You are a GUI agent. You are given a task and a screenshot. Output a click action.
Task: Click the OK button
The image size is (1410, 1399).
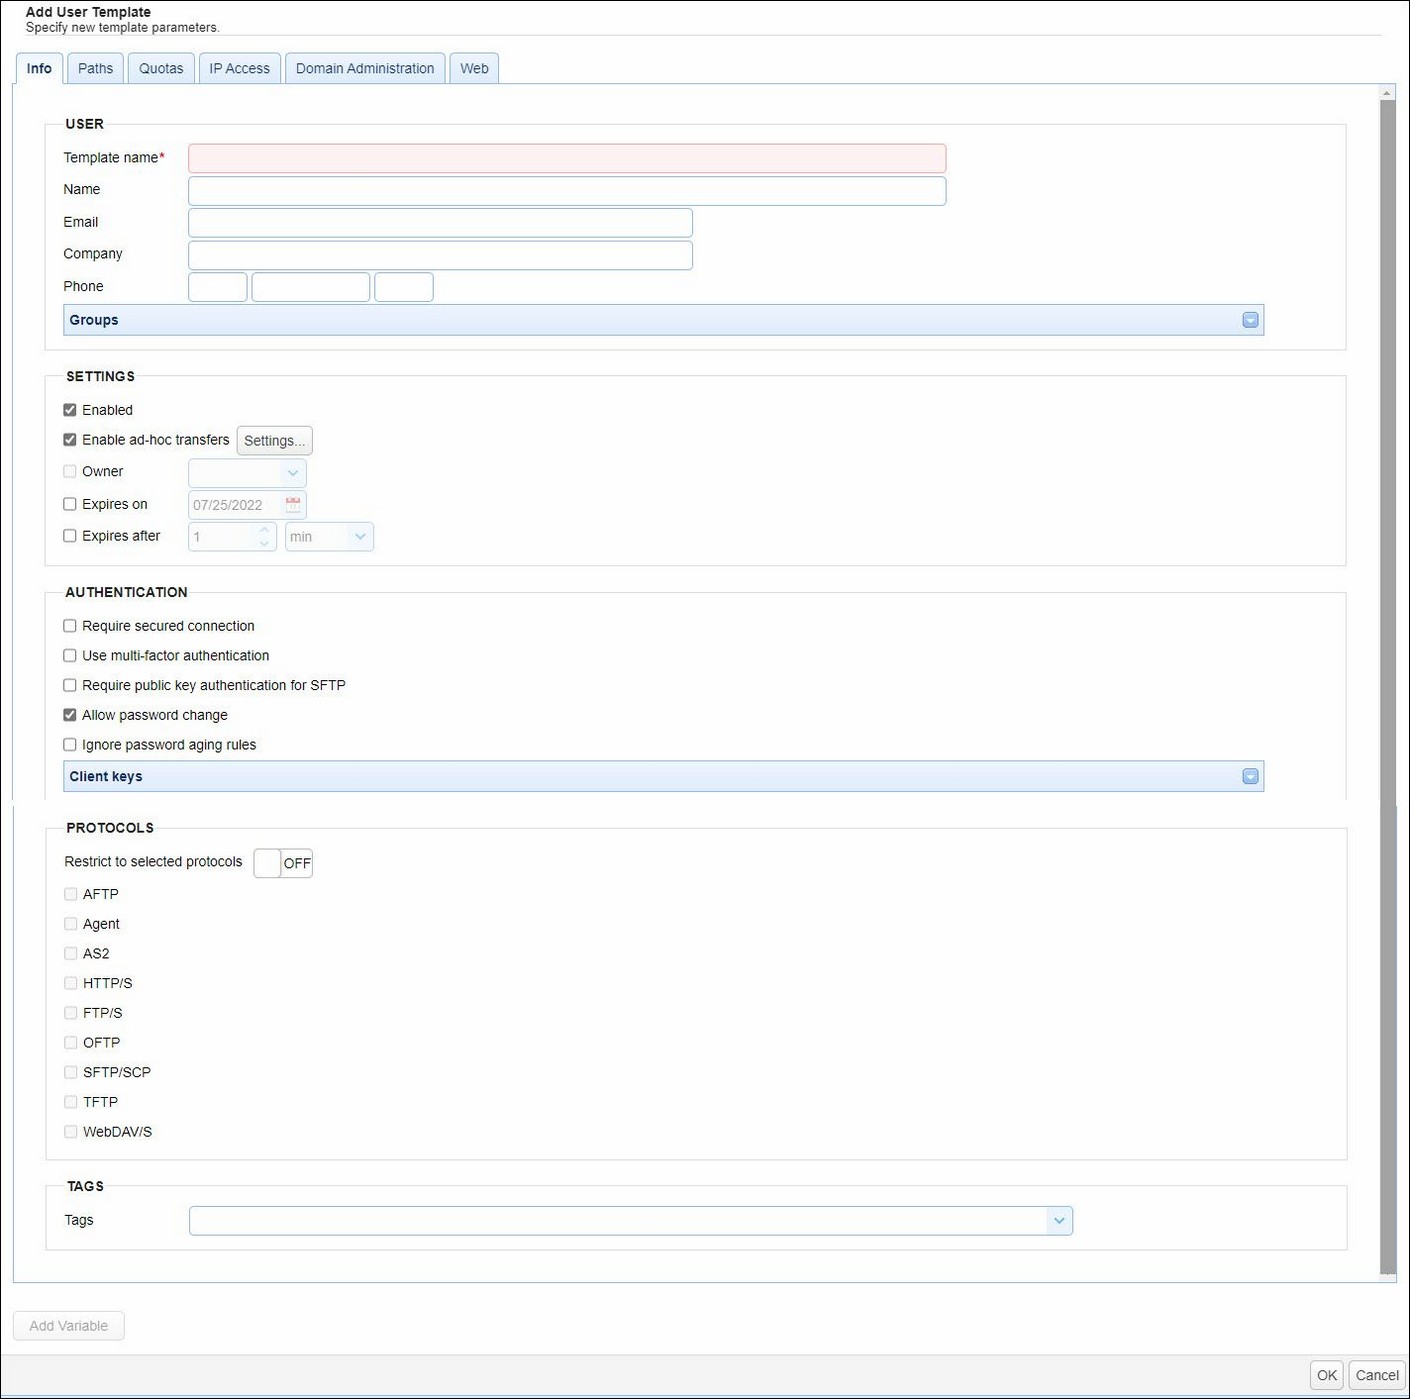[1326, 1375]
